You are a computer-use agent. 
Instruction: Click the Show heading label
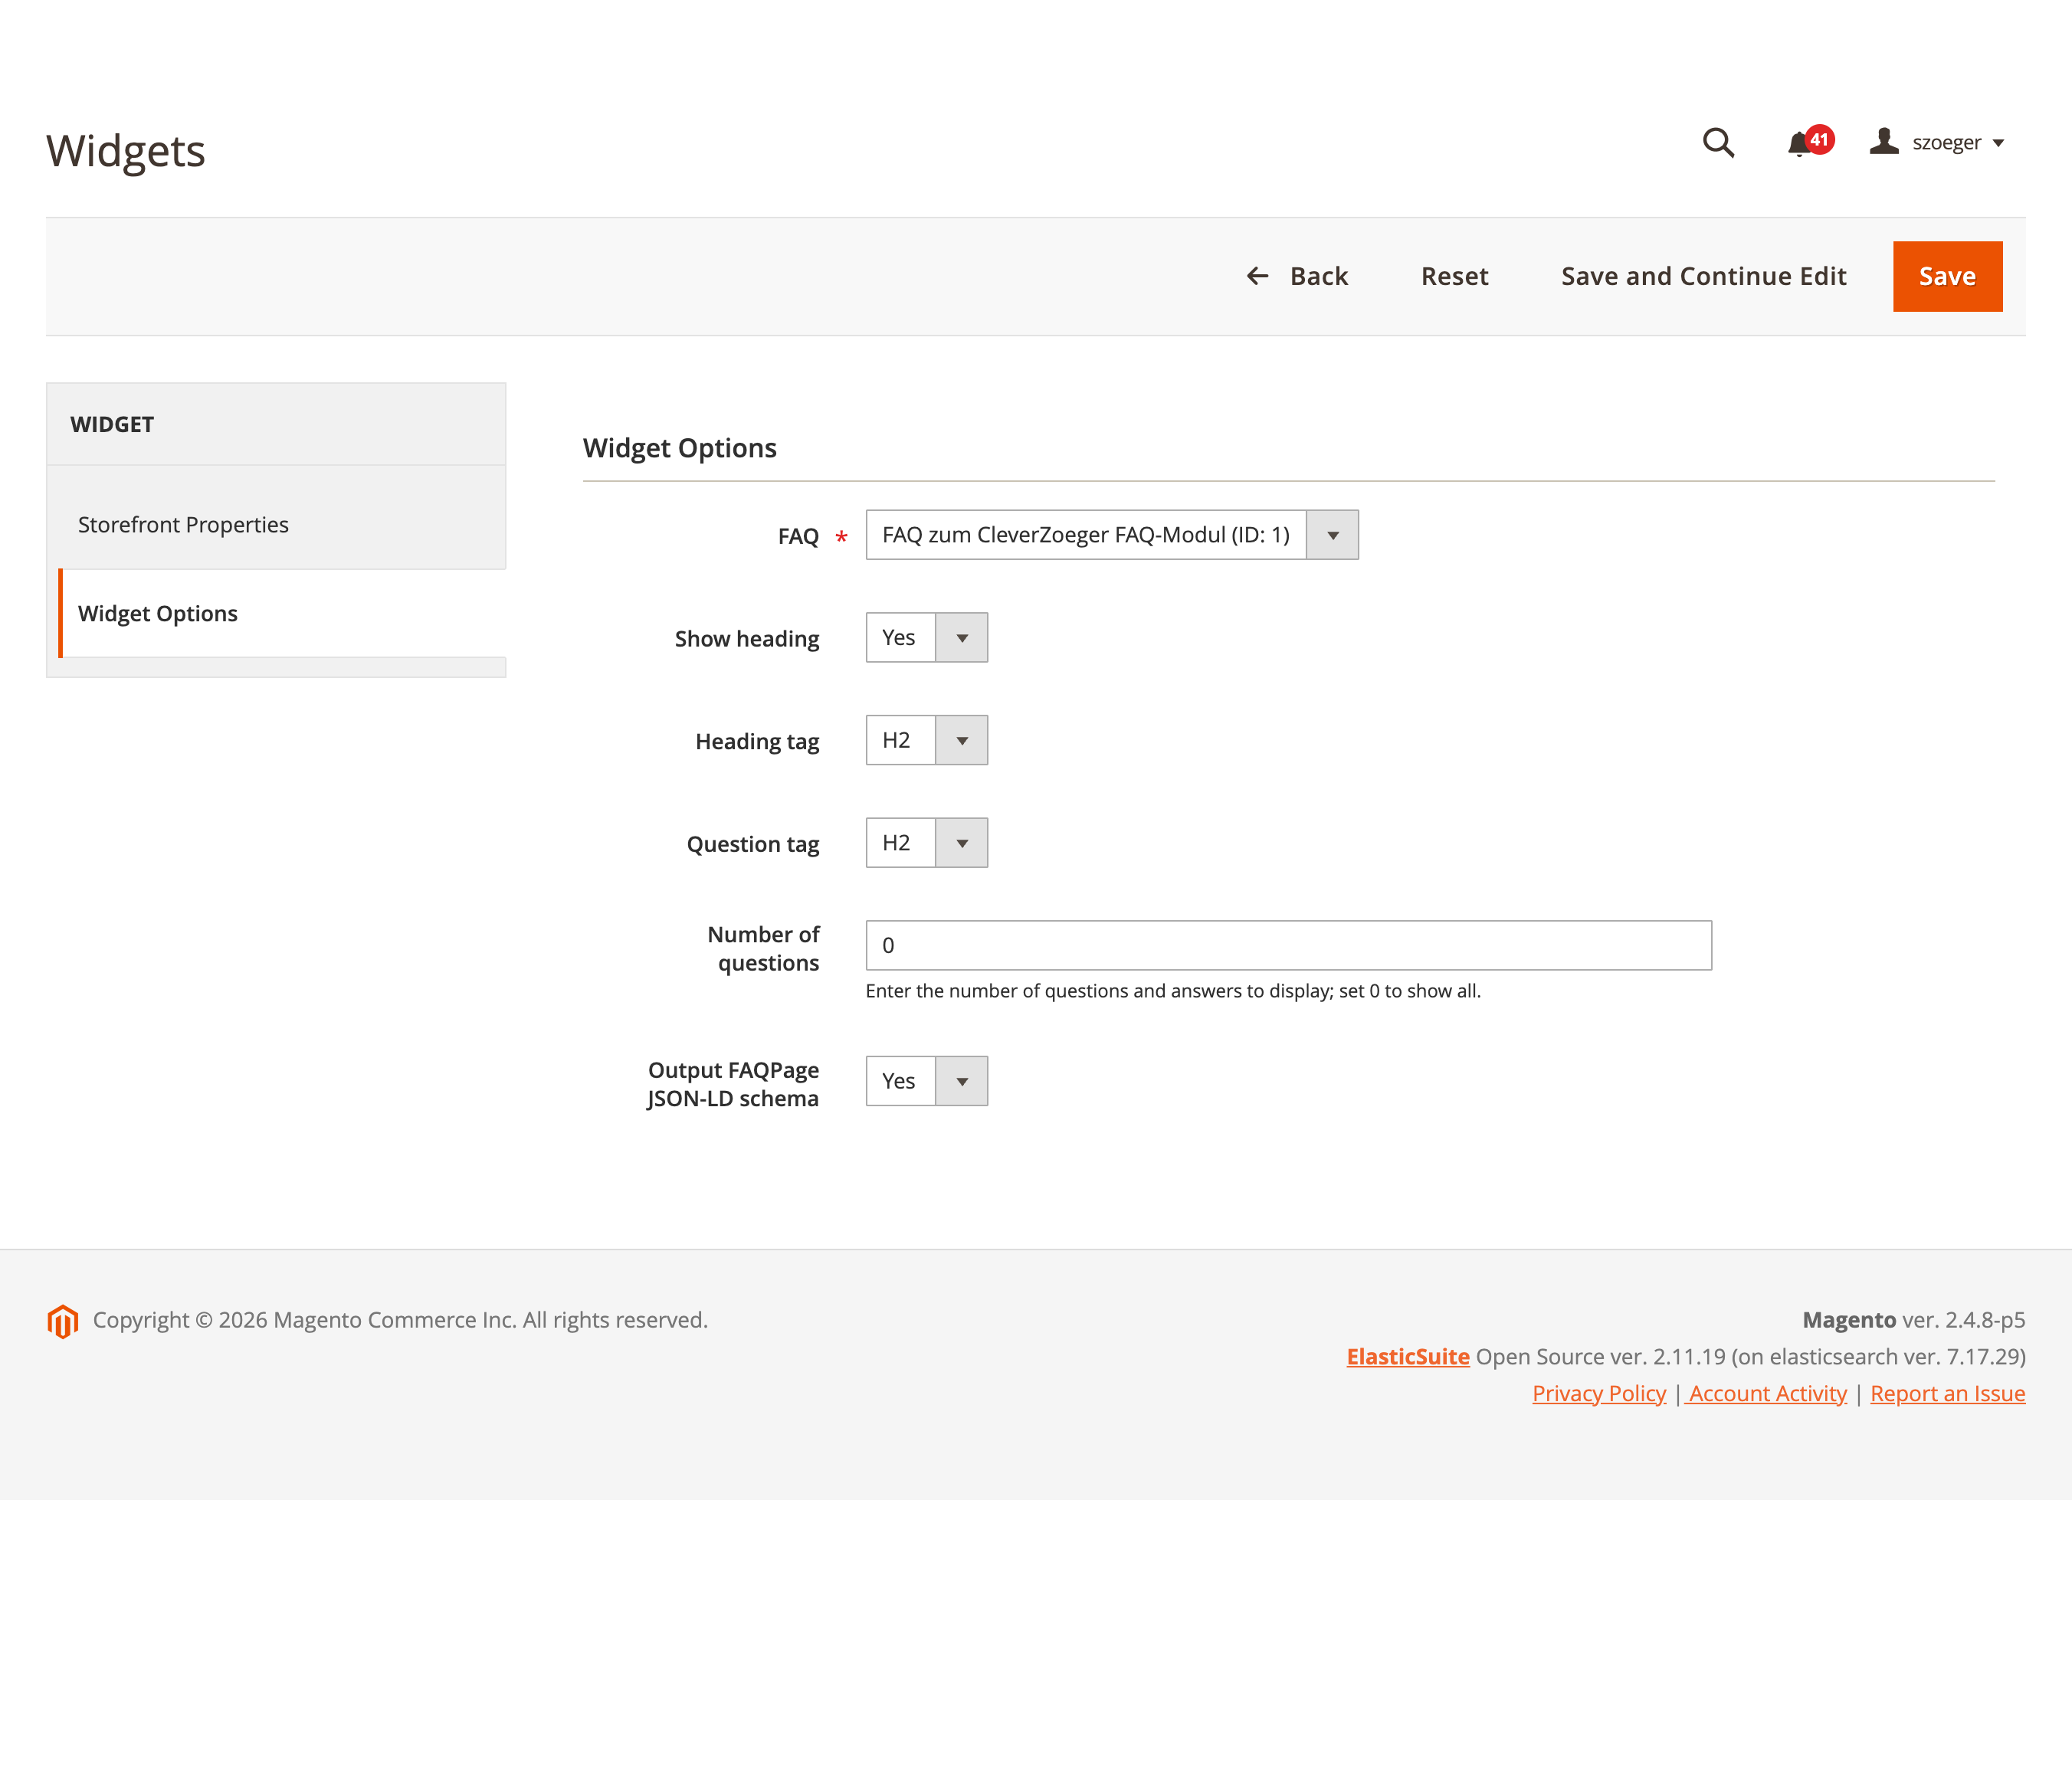tap(747, 639)
